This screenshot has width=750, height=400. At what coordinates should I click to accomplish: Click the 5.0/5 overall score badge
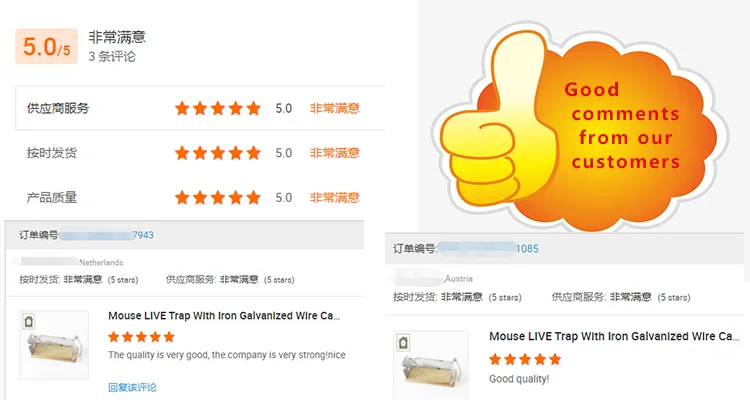(x=46, y=46)
